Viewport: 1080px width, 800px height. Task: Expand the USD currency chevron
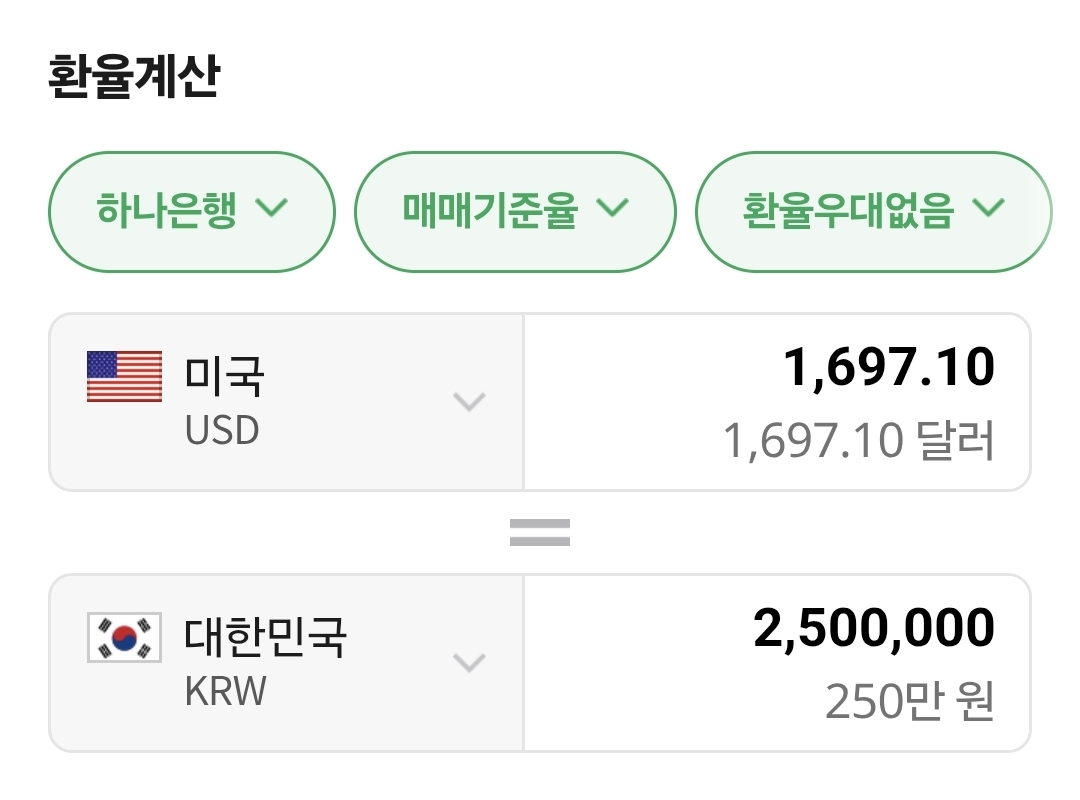coord(469,402)
